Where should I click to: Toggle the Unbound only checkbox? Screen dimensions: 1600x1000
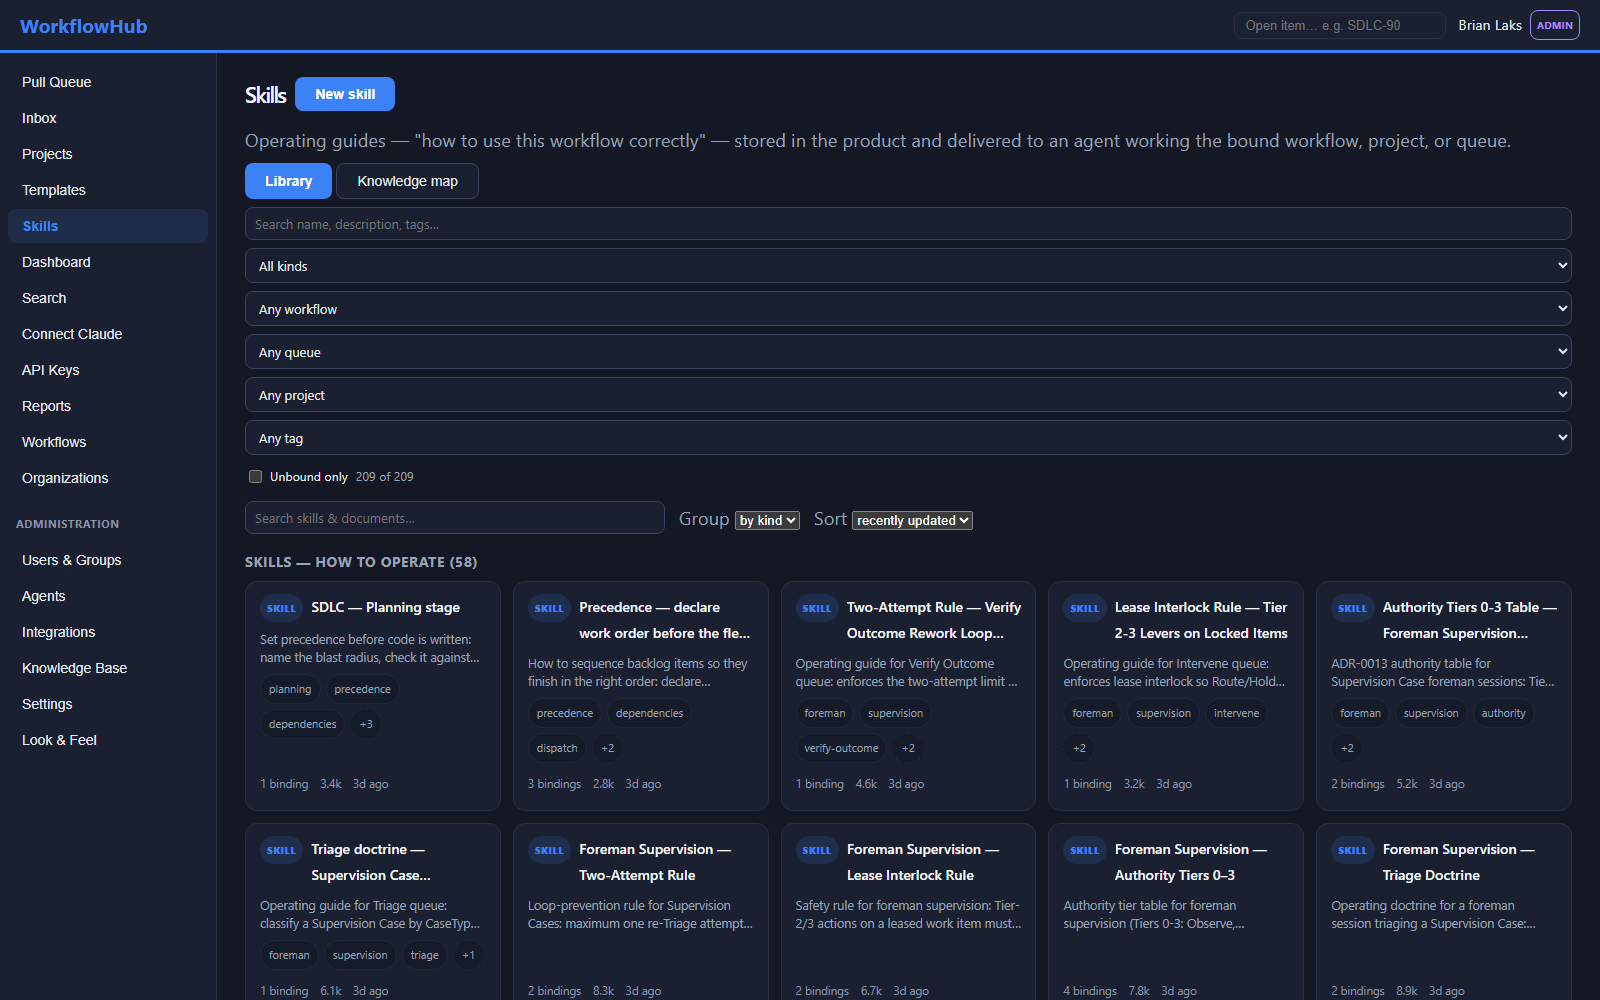pyautogui.click(x=255, y=477)
